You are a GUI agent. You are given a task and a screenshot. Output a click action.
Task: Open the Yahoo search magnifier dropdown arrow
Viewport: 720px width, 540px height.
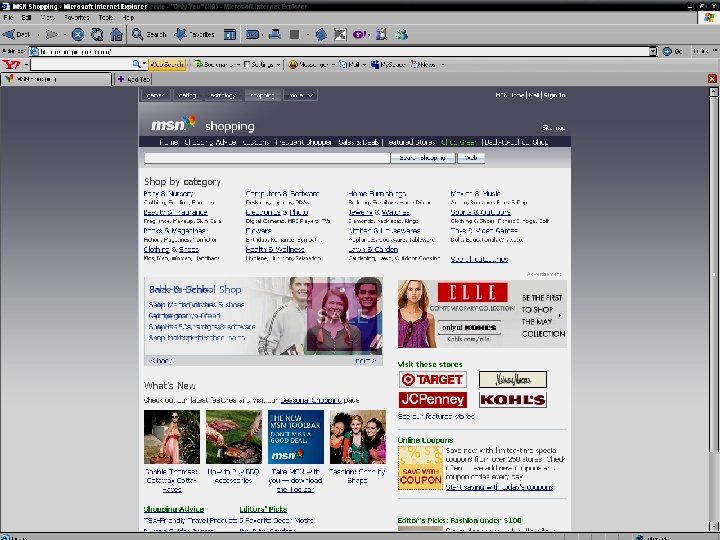click(x=144, y=64)
